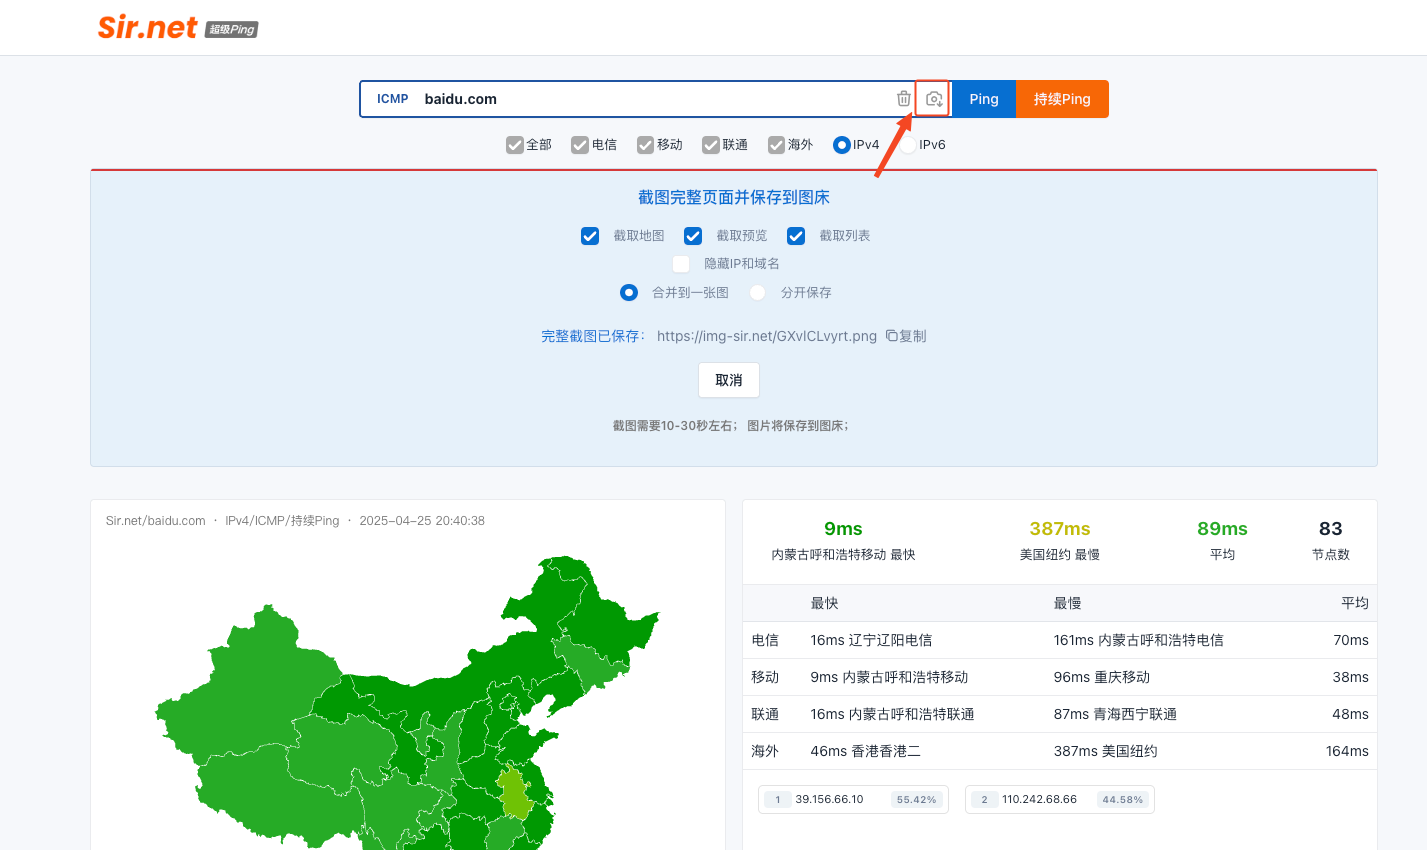Click the 164ms overseas average
The image size is (1427, 850).
(x=1347, y=751)
